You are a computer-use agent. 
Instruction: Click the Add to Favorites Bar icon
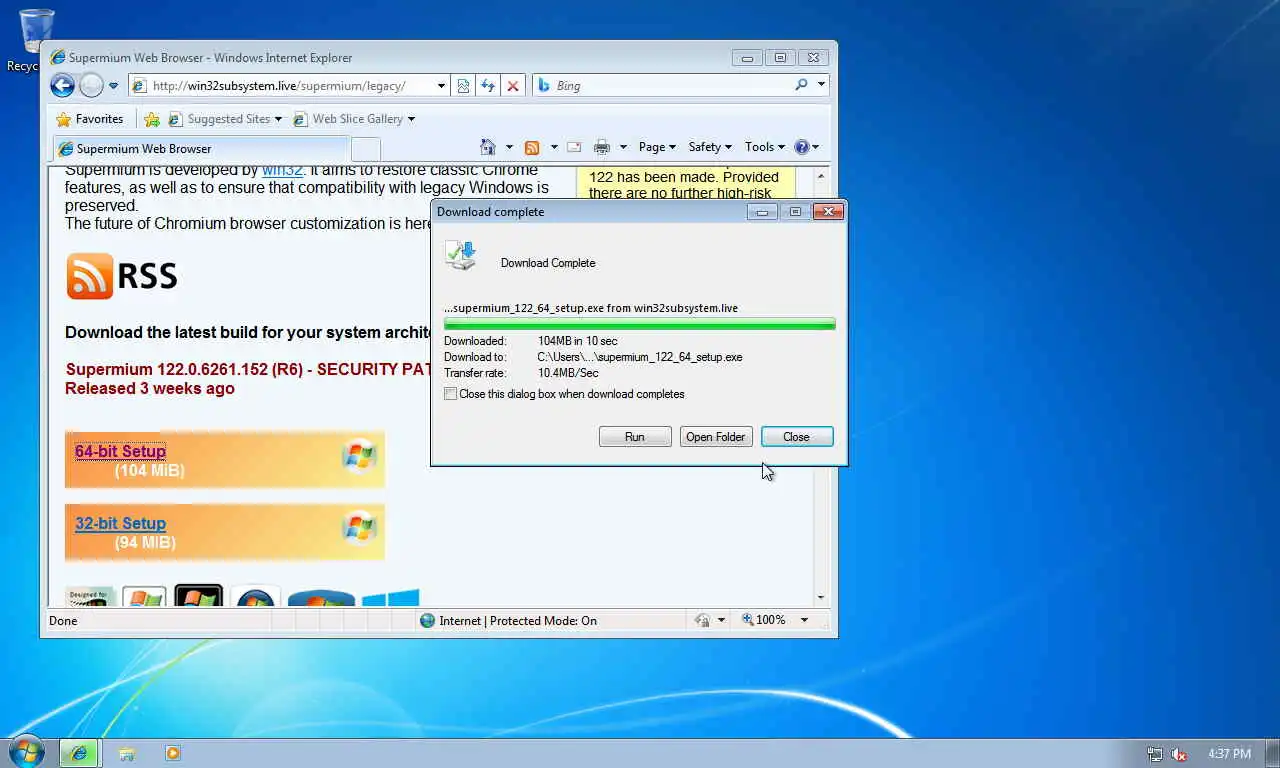152,119
